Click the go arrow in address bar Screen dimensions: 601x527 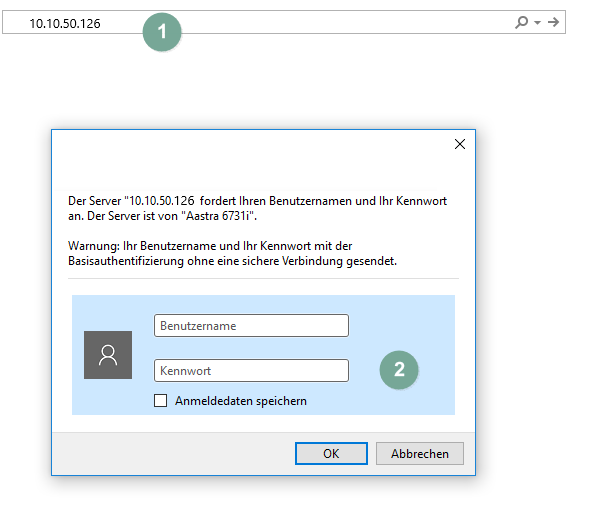[x=553, y=22]
